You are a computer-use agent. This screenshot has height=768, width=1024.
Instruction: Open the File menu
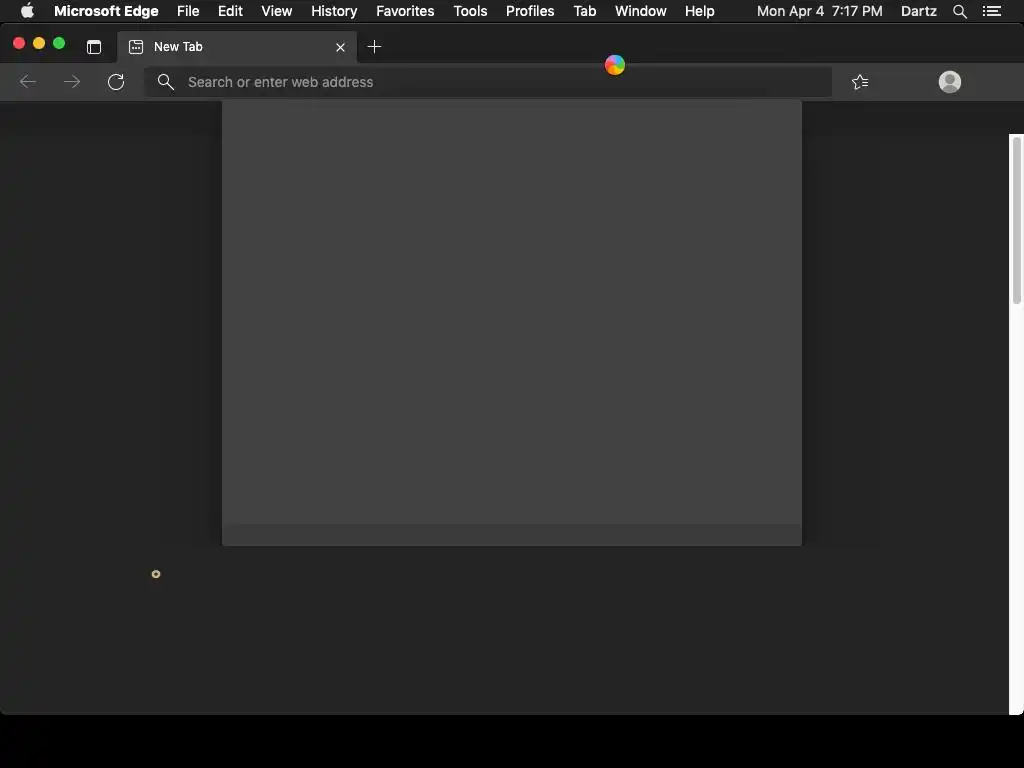(188, 11)
